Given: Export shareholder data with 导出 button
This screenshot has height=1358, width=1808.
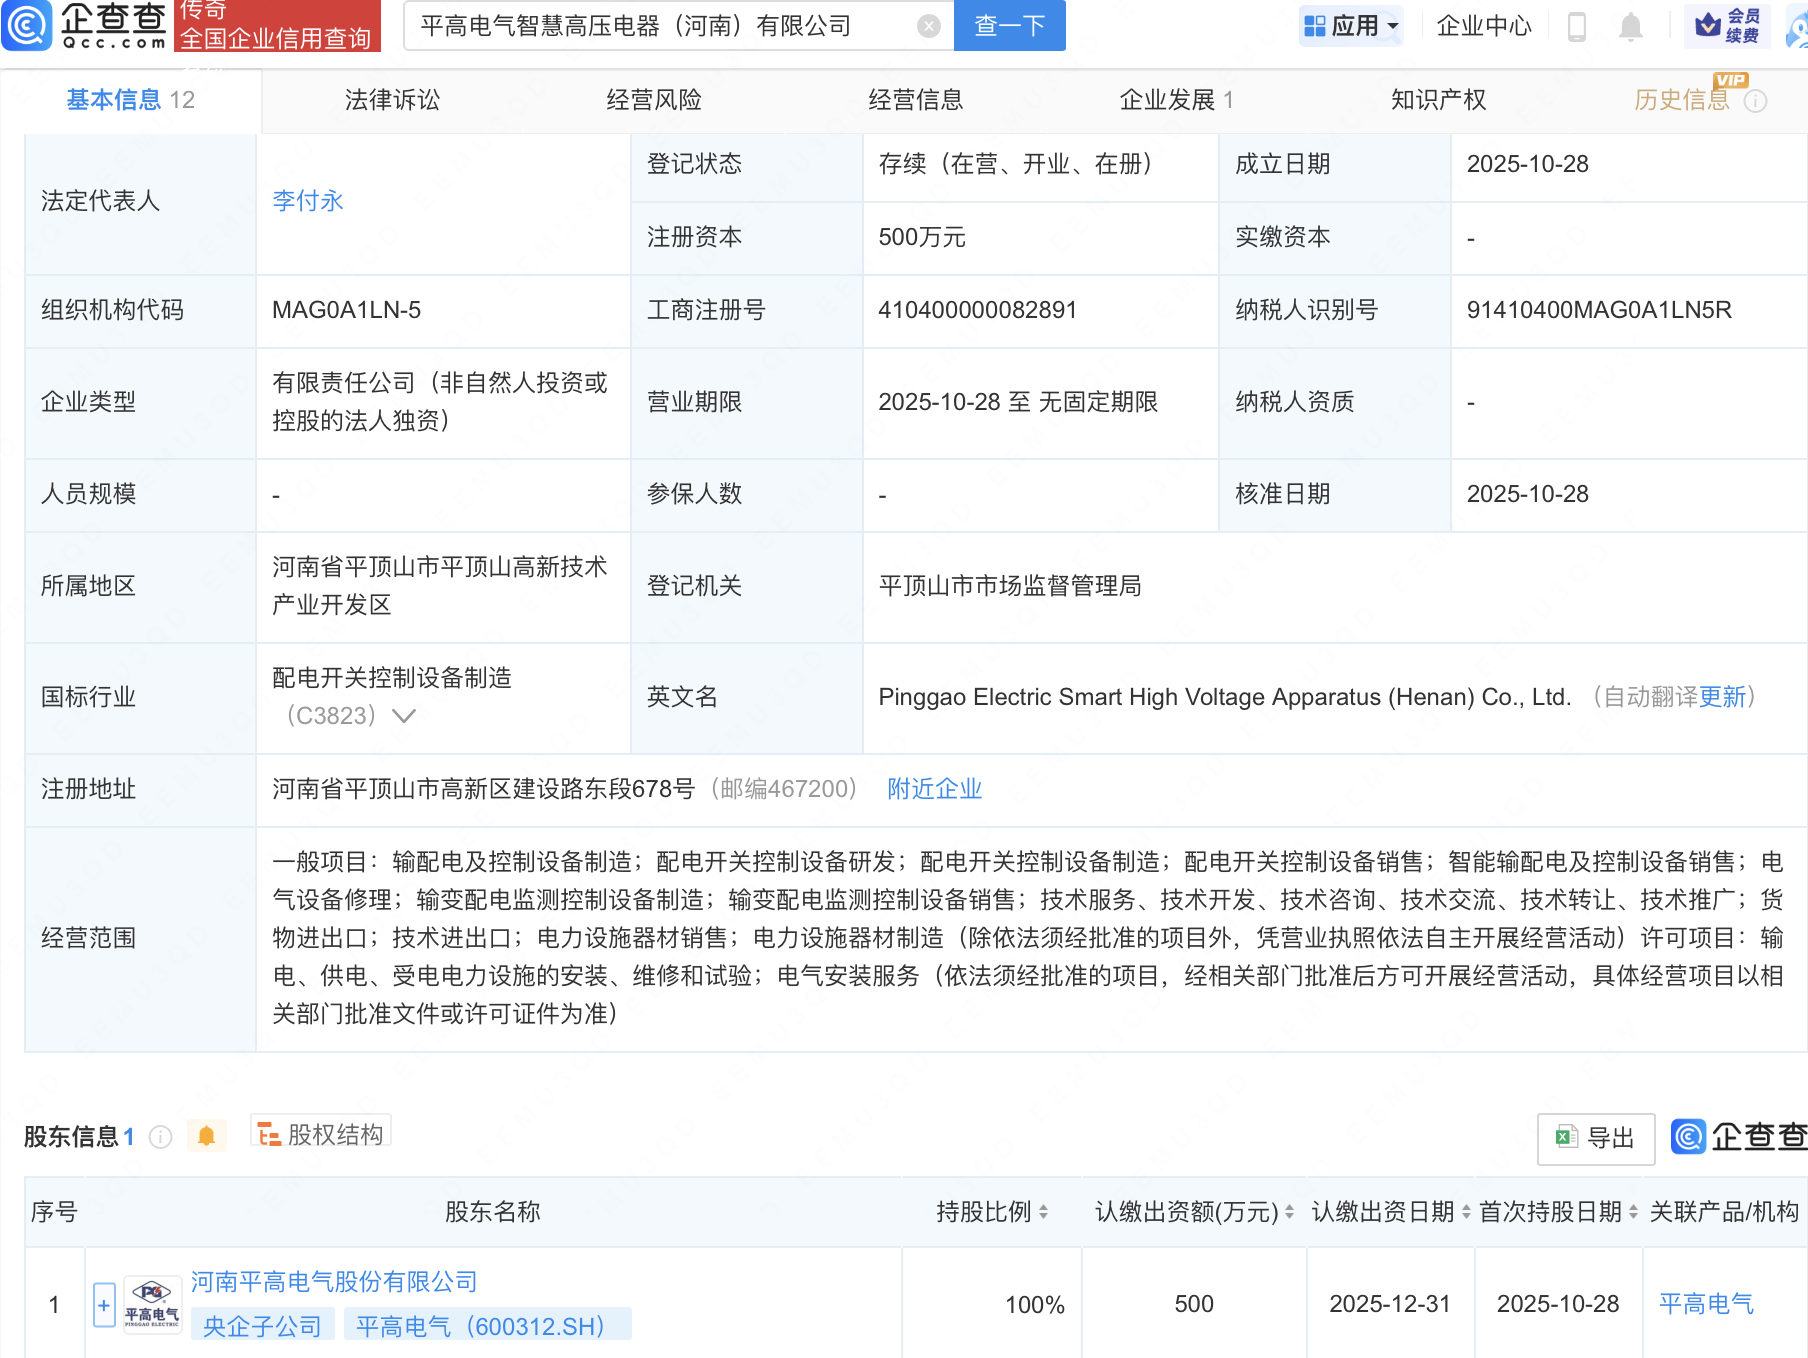Looking at the screenshot, I should 1596,1138.
